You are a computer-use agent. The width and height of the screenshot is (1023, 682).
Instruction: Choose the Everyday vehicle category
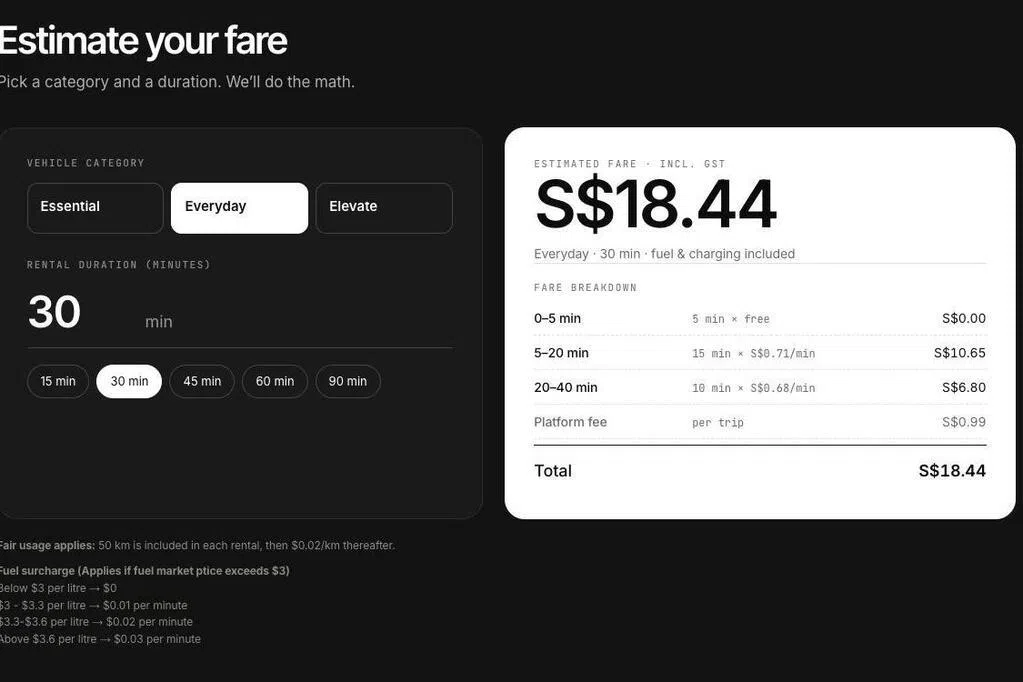pyautogui.click(x=239, y=208)
